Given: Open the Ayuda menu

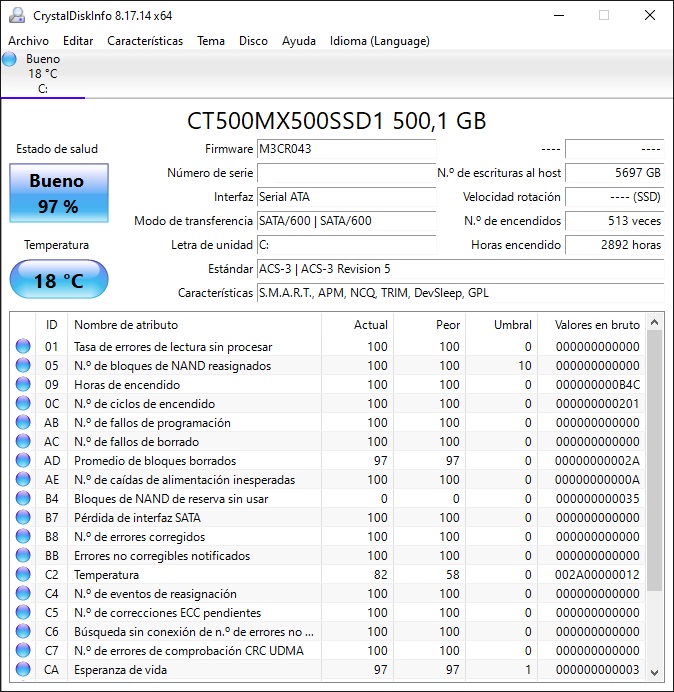Looking at the screenshot, I should 299,41.
